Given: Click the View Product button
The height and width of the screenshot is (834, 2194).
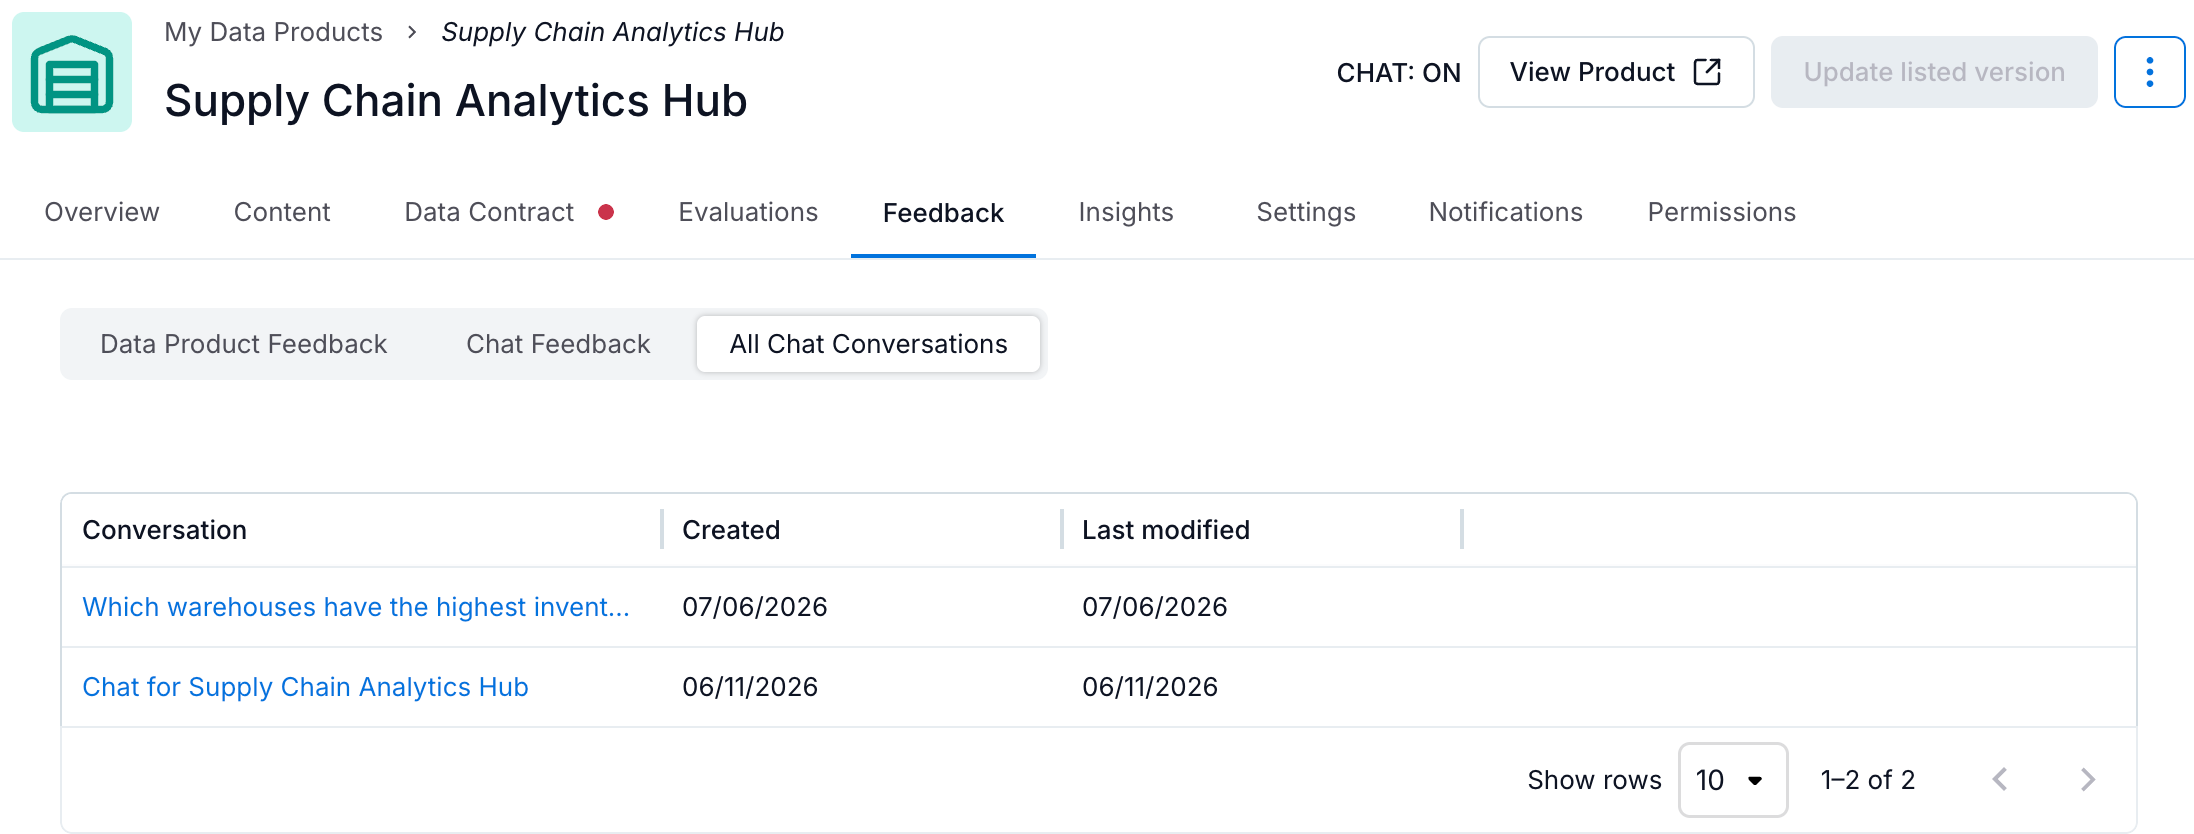Looking at the screenshot, I should point(1616,72).
